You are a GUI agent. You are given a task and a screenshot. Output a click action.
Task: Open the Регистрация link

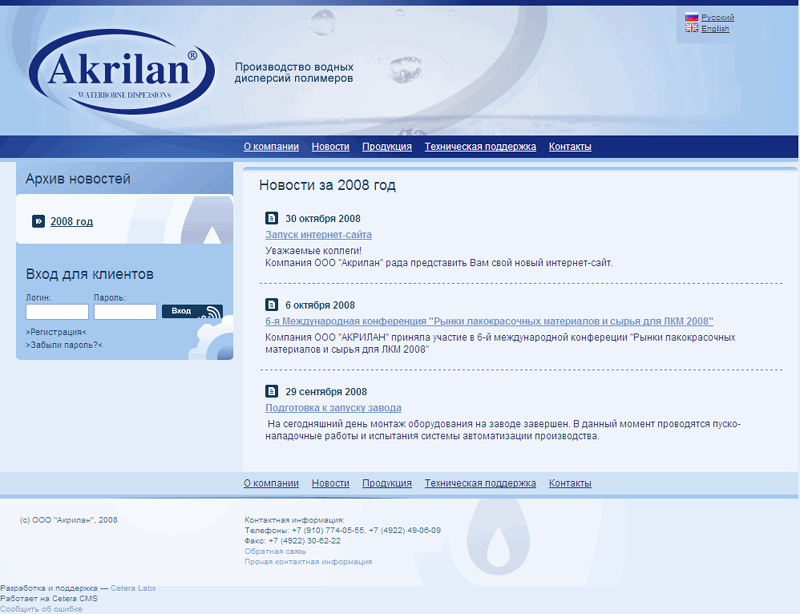[x=56, y=332]
